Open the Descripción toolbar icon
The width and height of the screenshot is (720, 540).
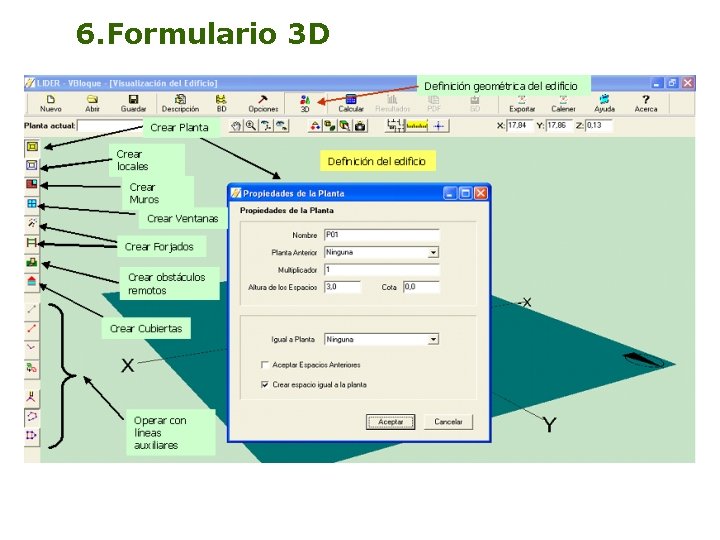coord(180,103)
